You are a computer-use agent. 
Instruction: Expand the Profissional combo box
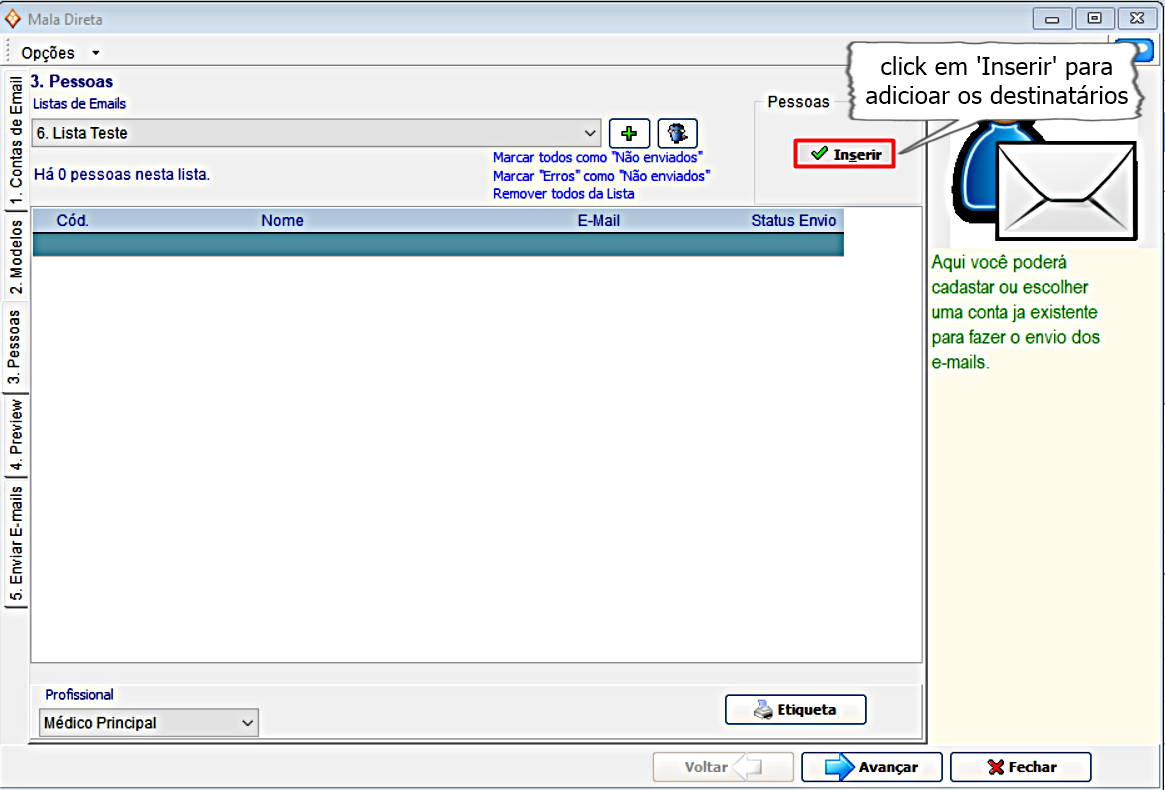[x=247, y=723]
